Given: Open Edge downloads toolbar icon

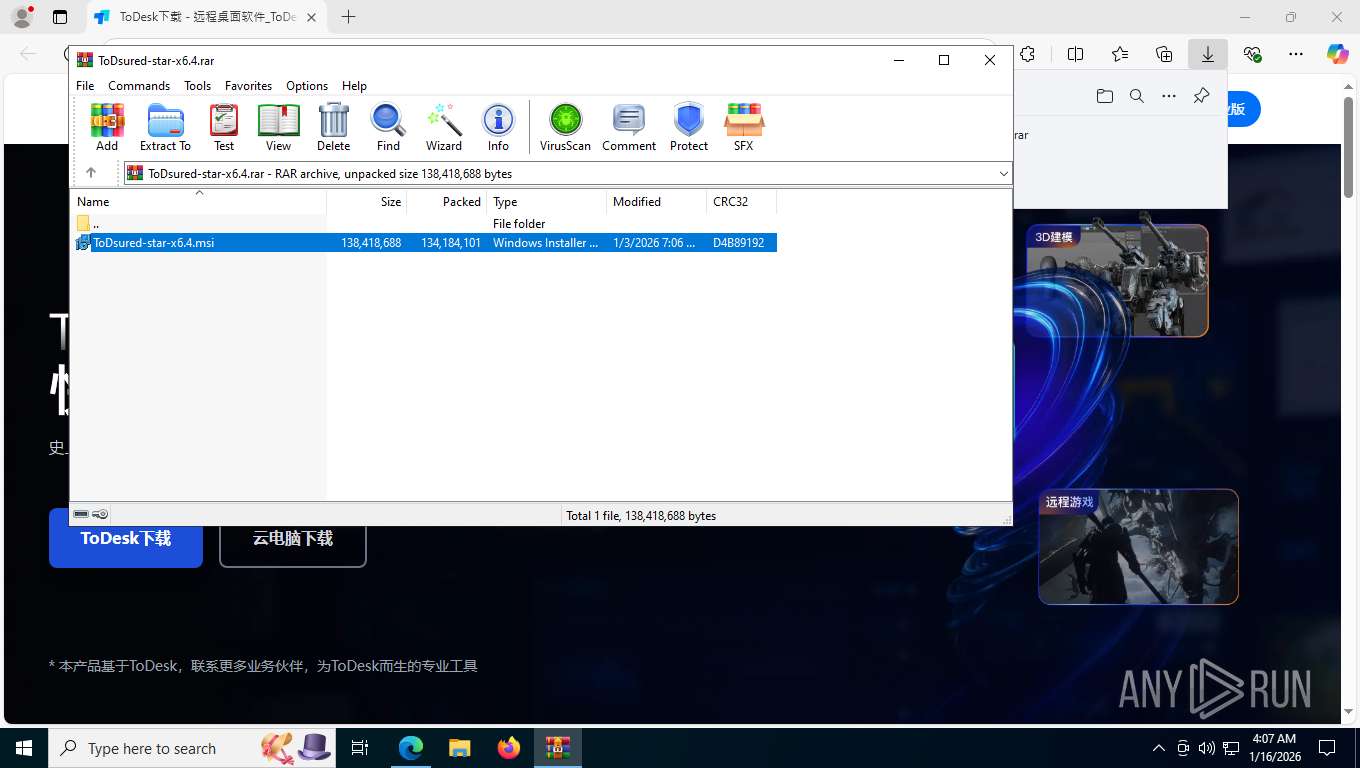Looking at the screenshot, I should pos(1208,54).
